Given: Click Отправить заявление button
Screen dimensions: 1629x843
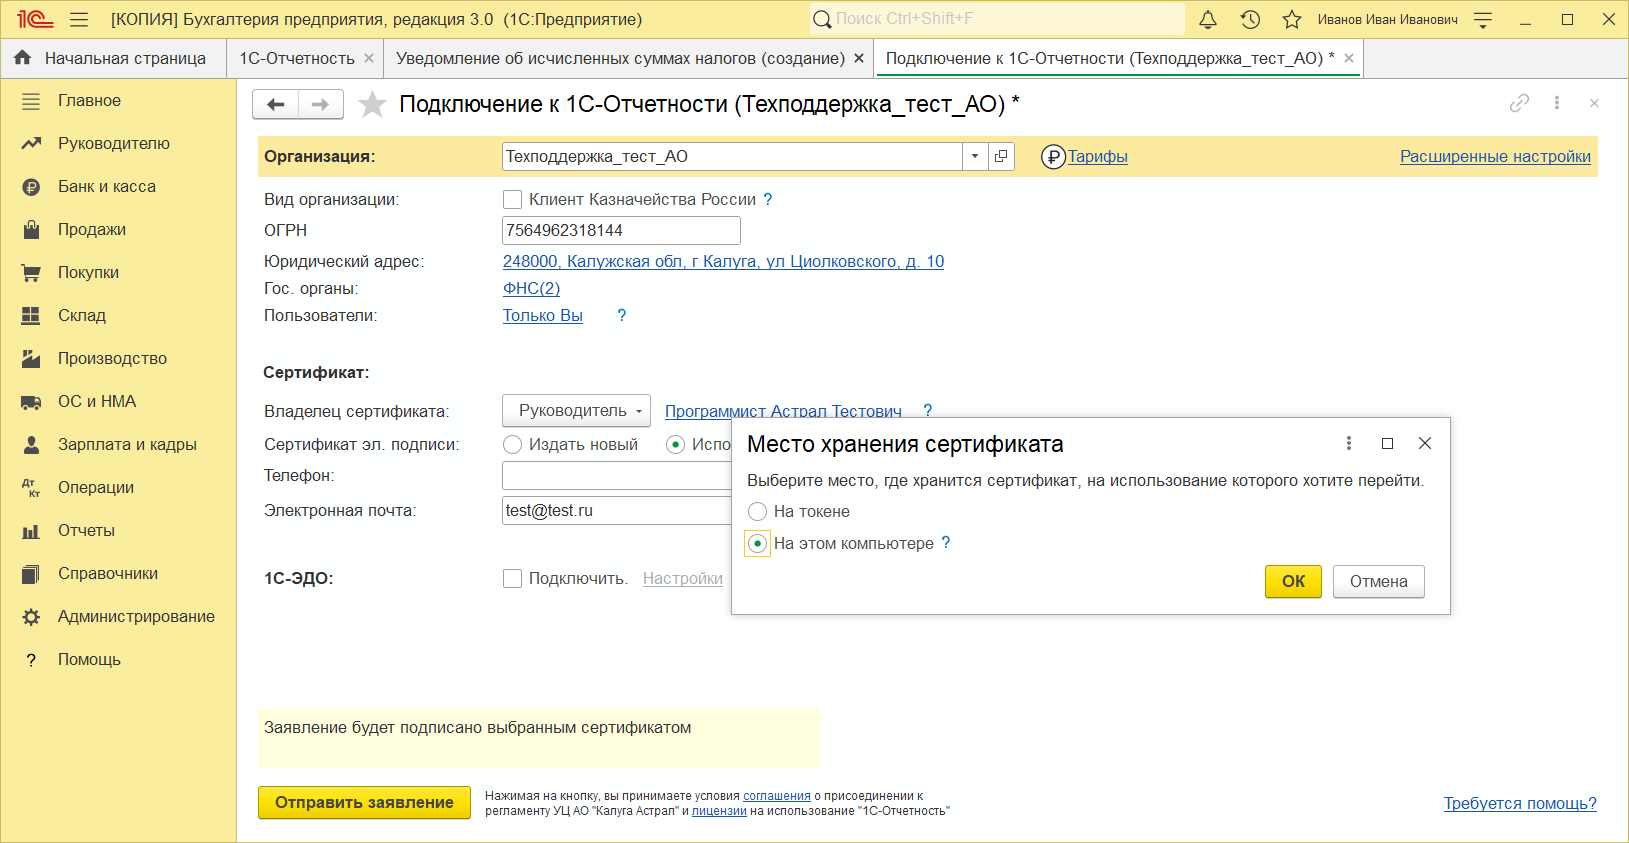Looking at the screenshot, I should (x=364, y=802).
